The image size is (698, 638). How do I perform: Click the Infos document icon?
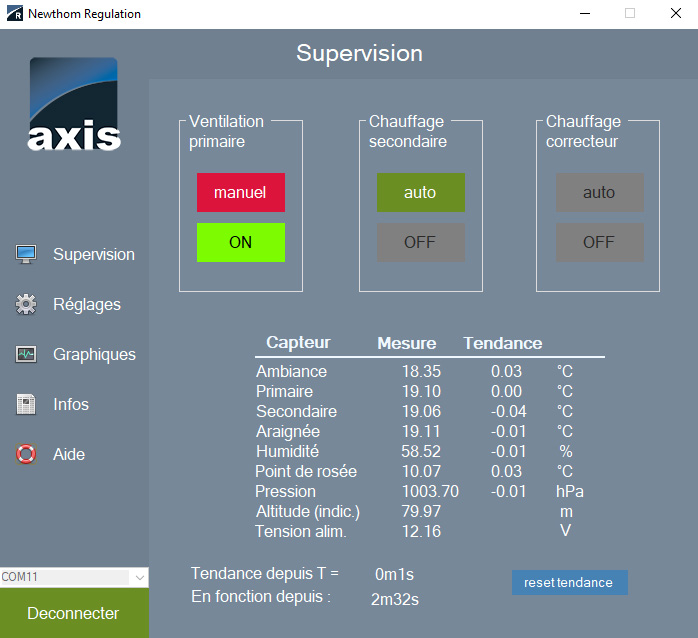click(x=26, y=404)
